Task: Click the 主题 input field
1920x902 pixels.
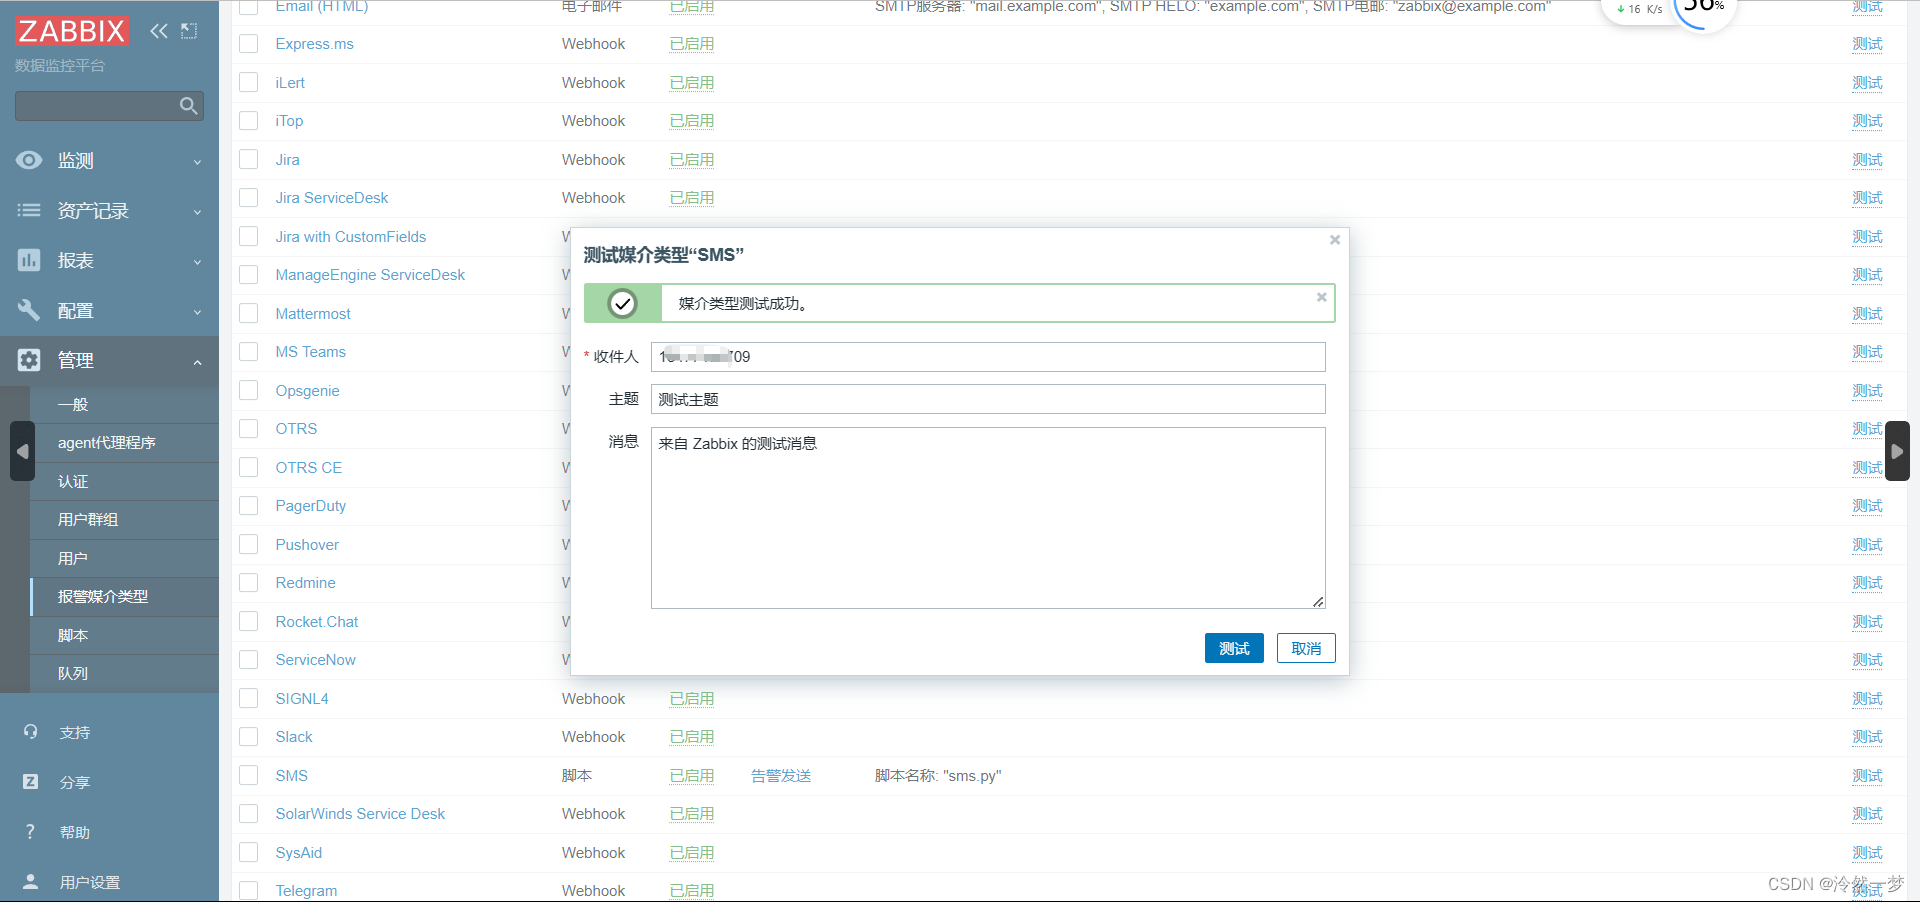Action: click(988, 399)
